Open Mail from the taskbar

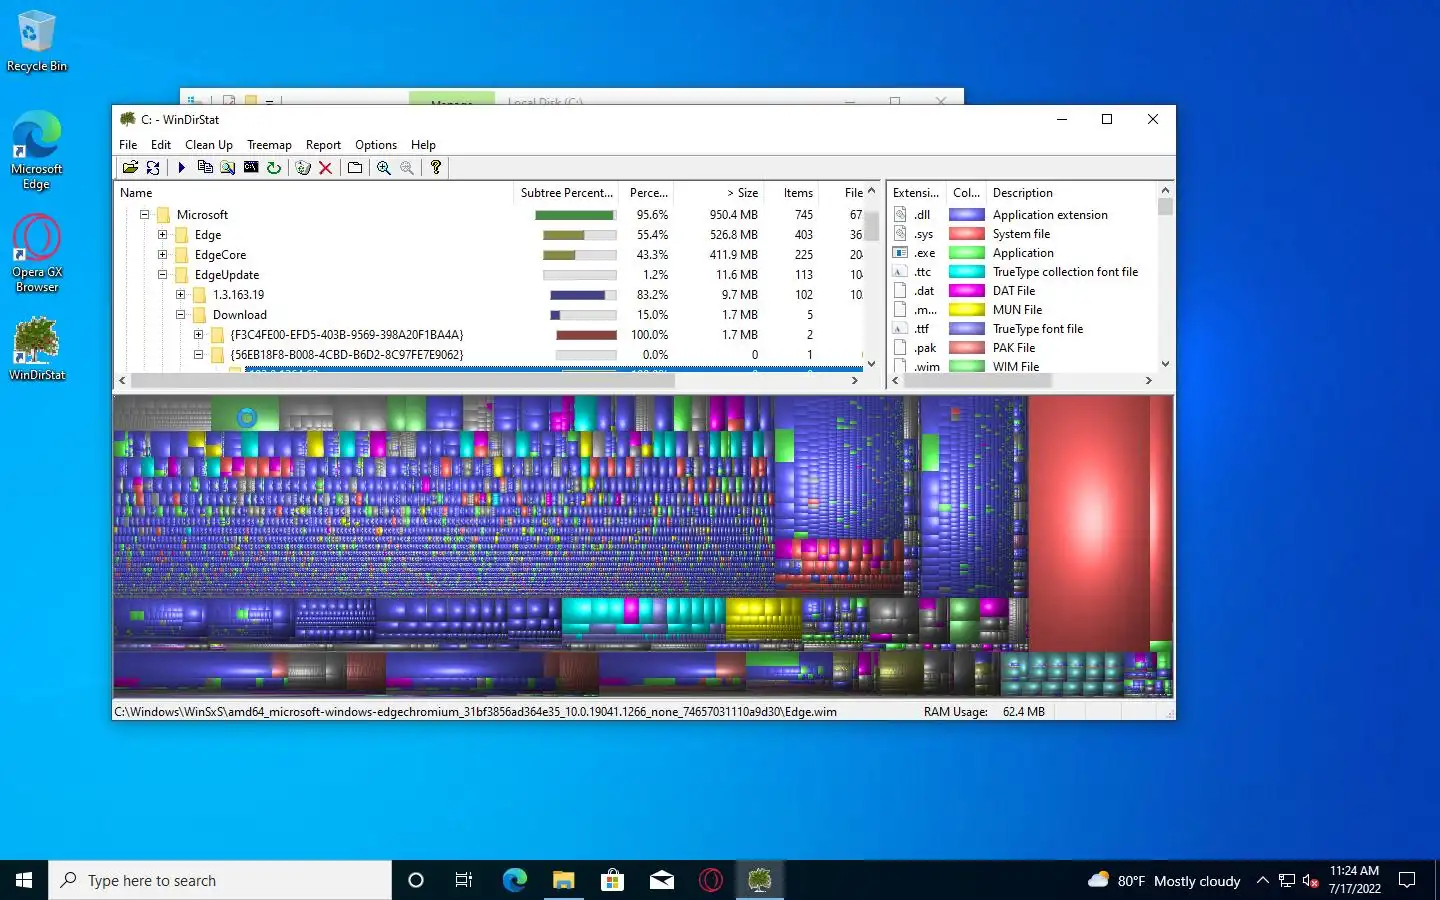click(662, 880)
